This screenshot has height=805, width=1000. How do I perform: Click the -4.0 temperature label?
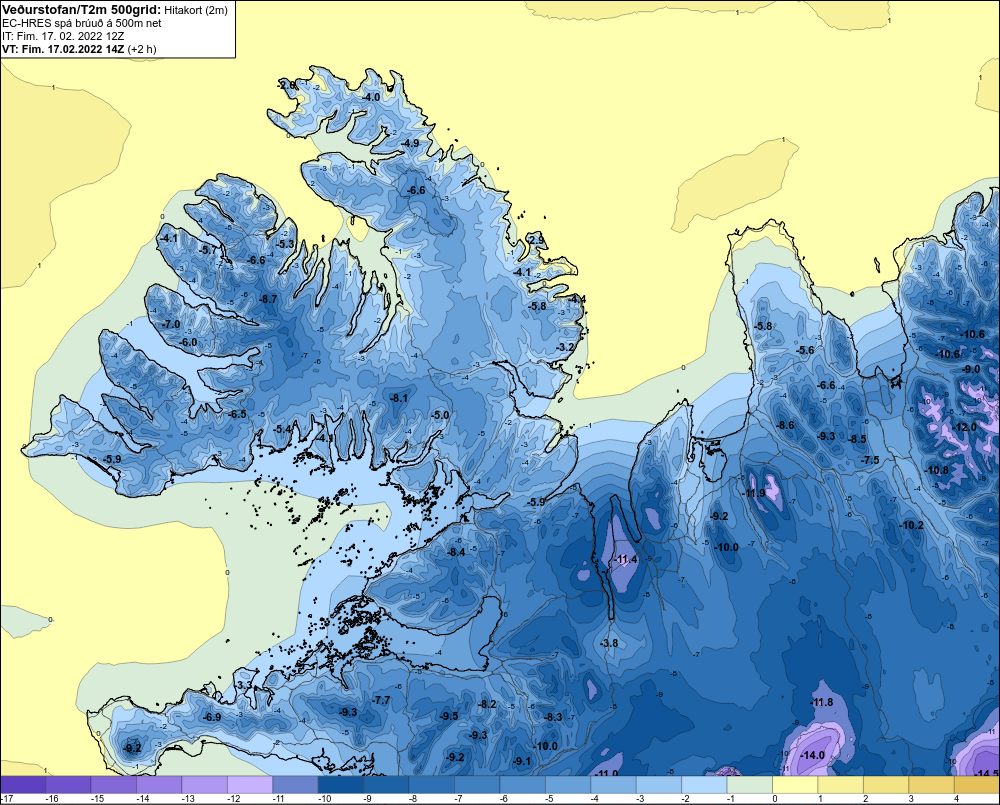(x=371, y=97)
